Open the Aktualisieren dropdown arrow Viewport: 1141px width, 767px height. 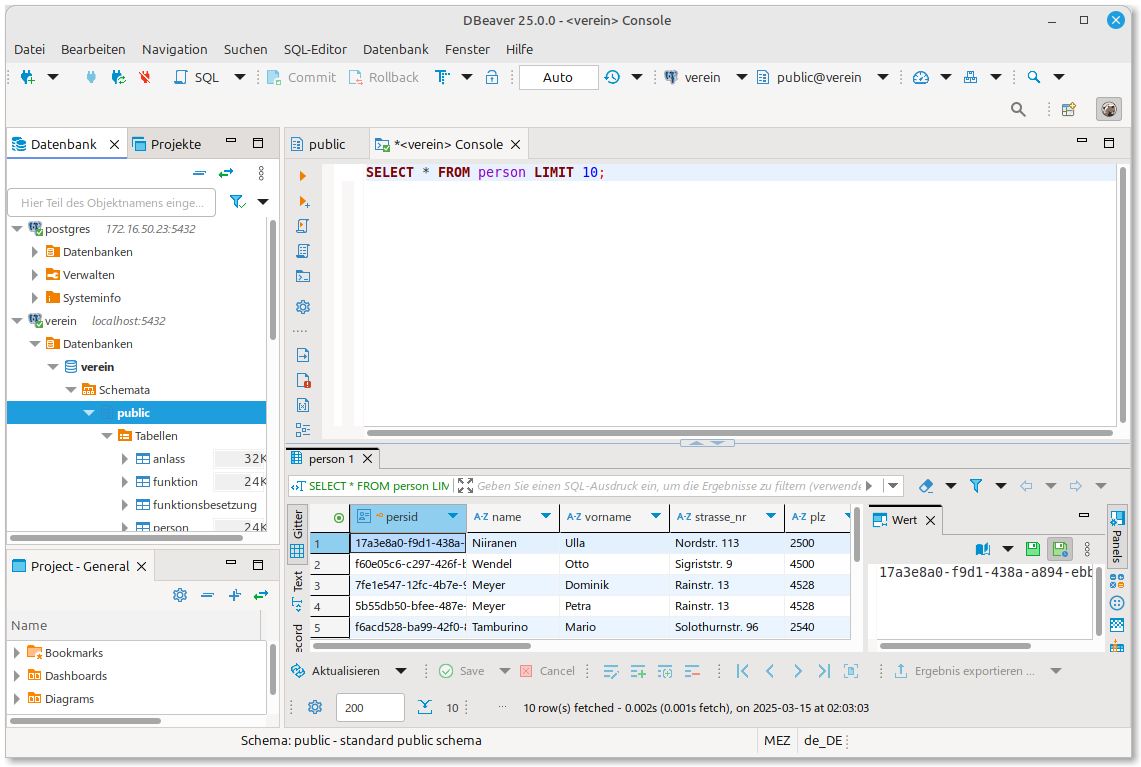tap(403, 670)
